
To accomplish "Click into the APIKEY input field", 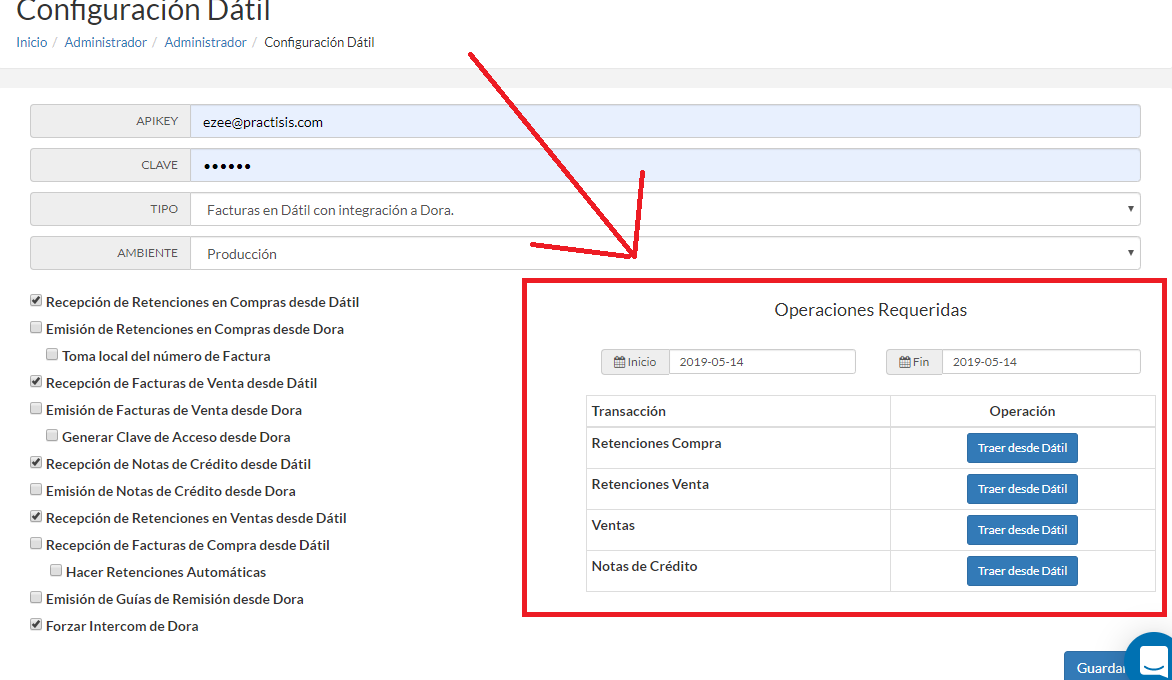I will click(664, 122).
